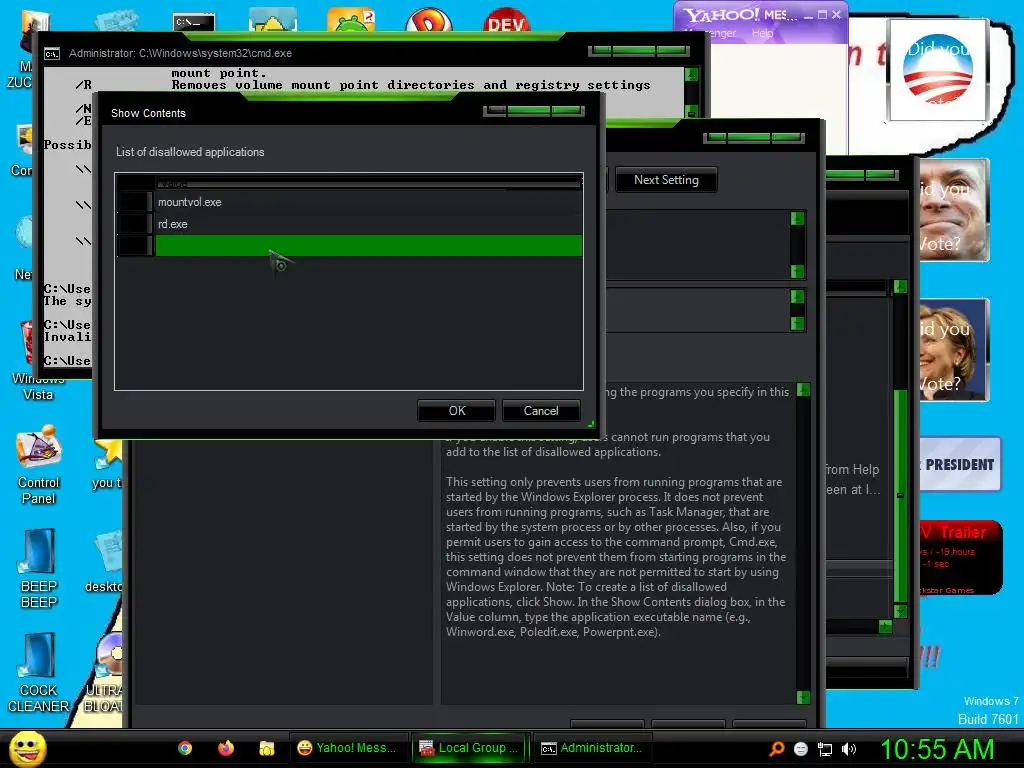Show the clock reading 10:55 AM
This screenshot has height=768, width=1024.
[937, 749]
